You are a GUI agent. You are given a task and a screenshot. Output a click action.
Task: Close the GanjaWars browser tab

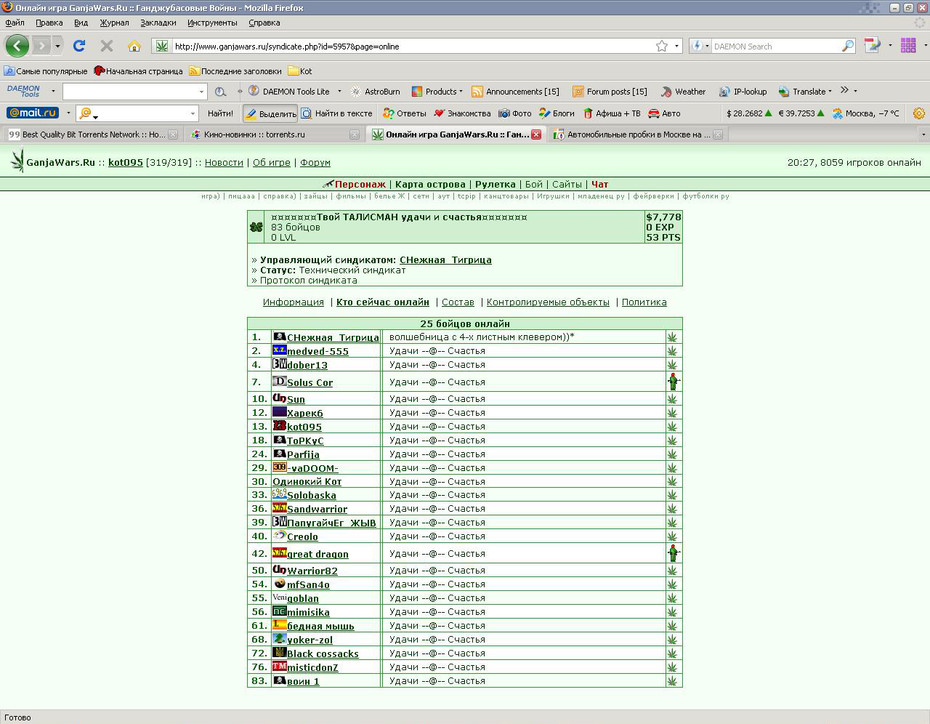click(x=536, y=135)
